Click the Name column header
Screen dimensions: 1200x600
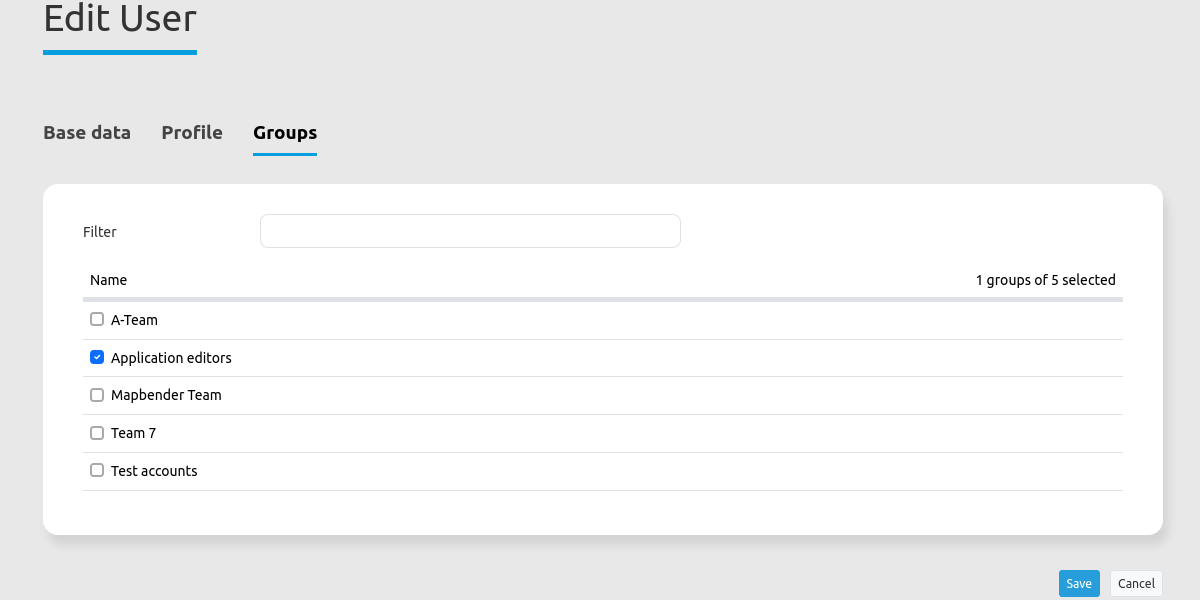[x=108, y=280]
